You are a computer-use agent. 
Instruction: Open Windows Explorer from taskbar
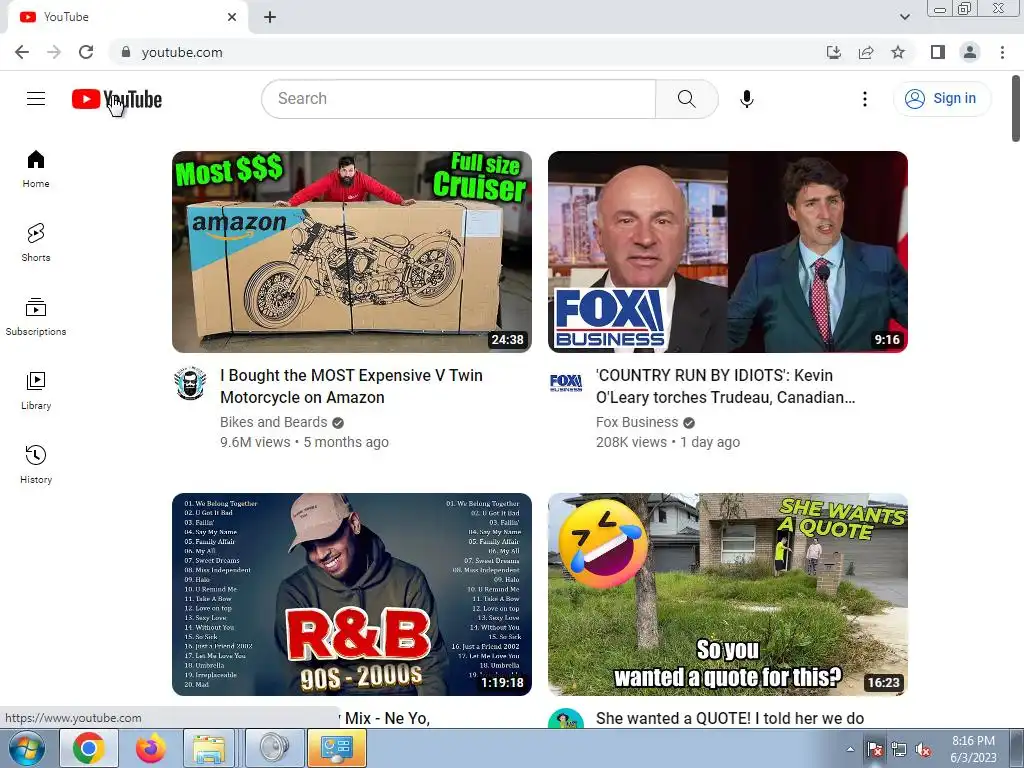pos(209,748)
